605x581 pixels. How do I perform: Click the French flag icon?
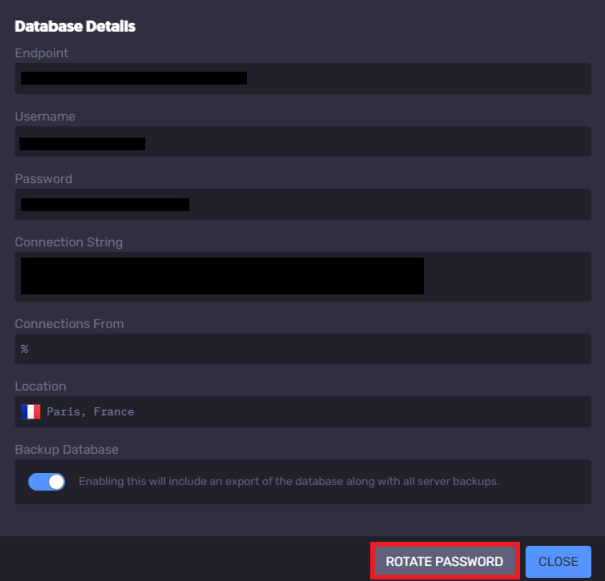pyautogui.click(x=31, y=411)
